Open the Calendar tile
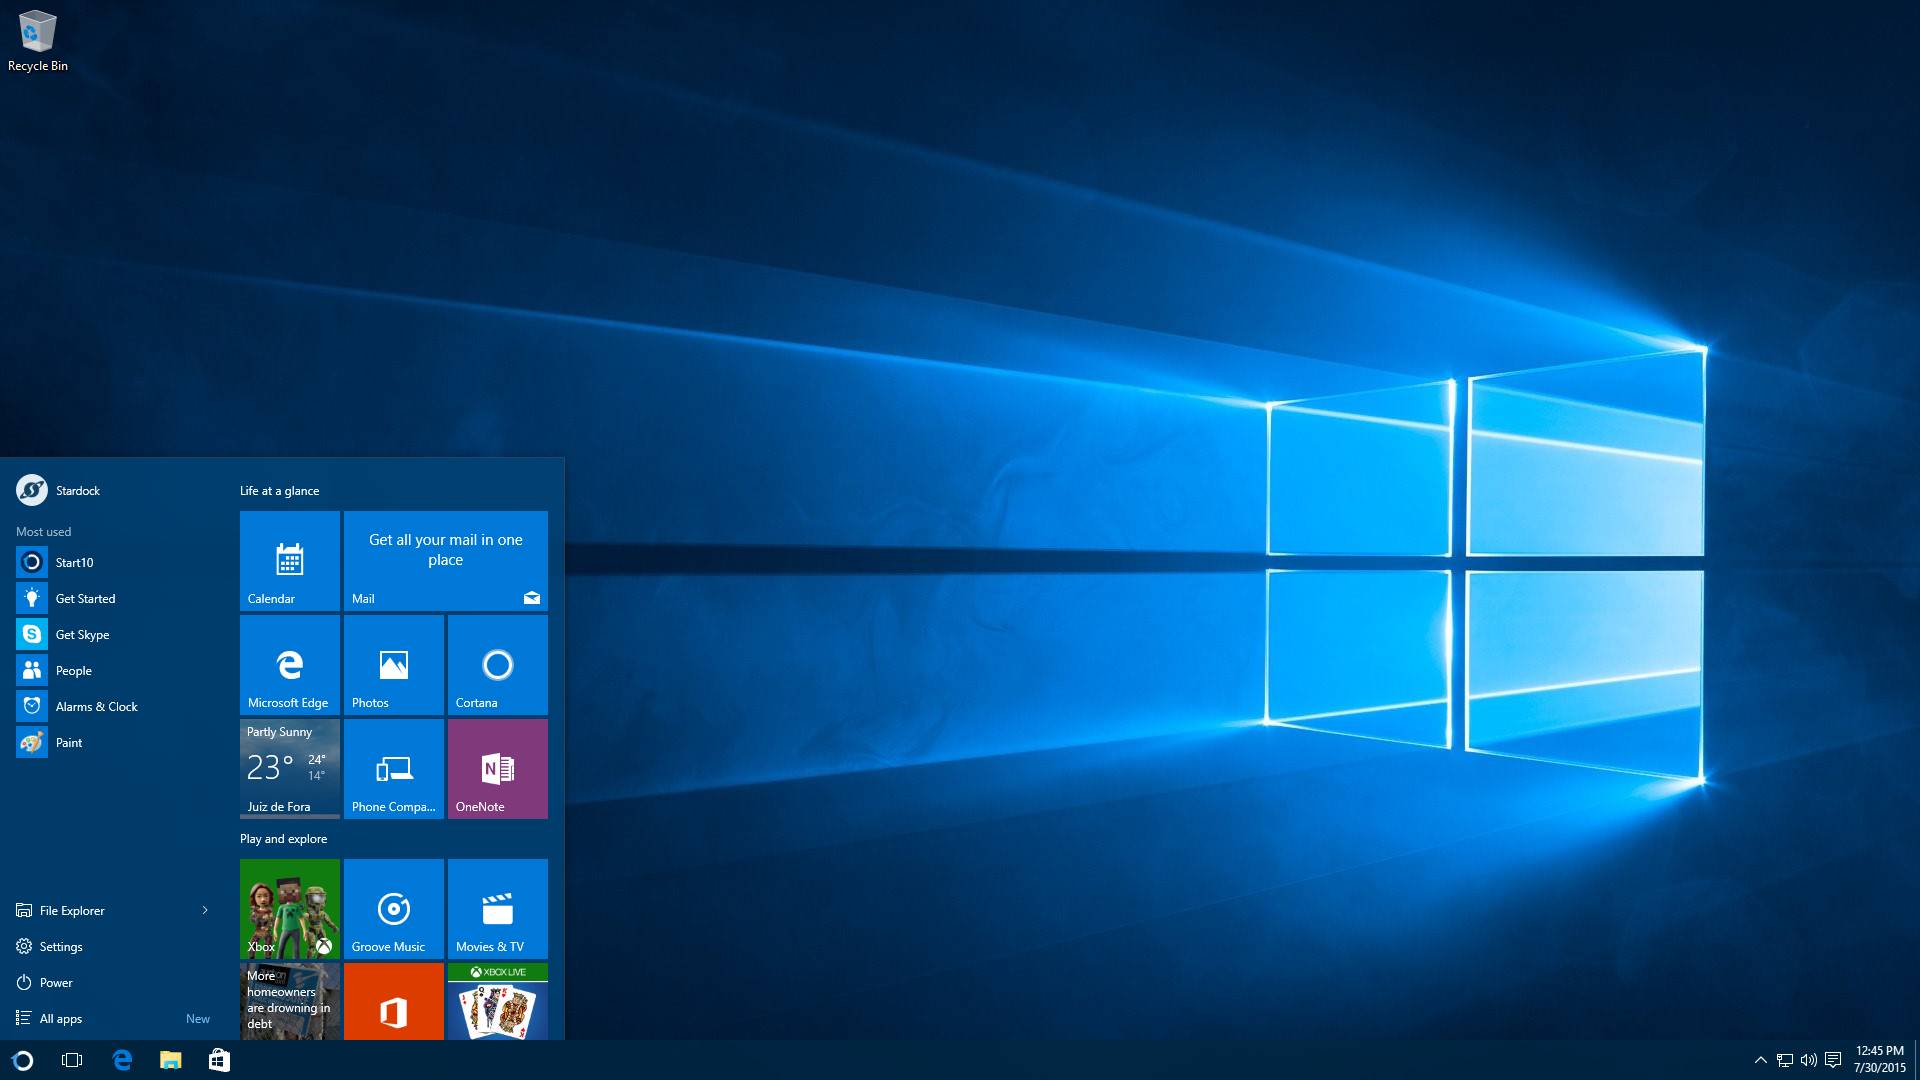Image resolution: width=1920 pixels, height=1080 pixels. (289, 560)
